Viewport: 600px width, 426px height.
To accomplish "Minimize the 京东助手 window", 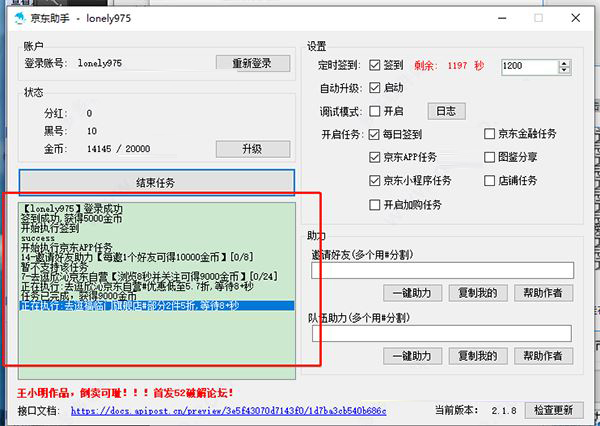I will click(x=502, y=18).
